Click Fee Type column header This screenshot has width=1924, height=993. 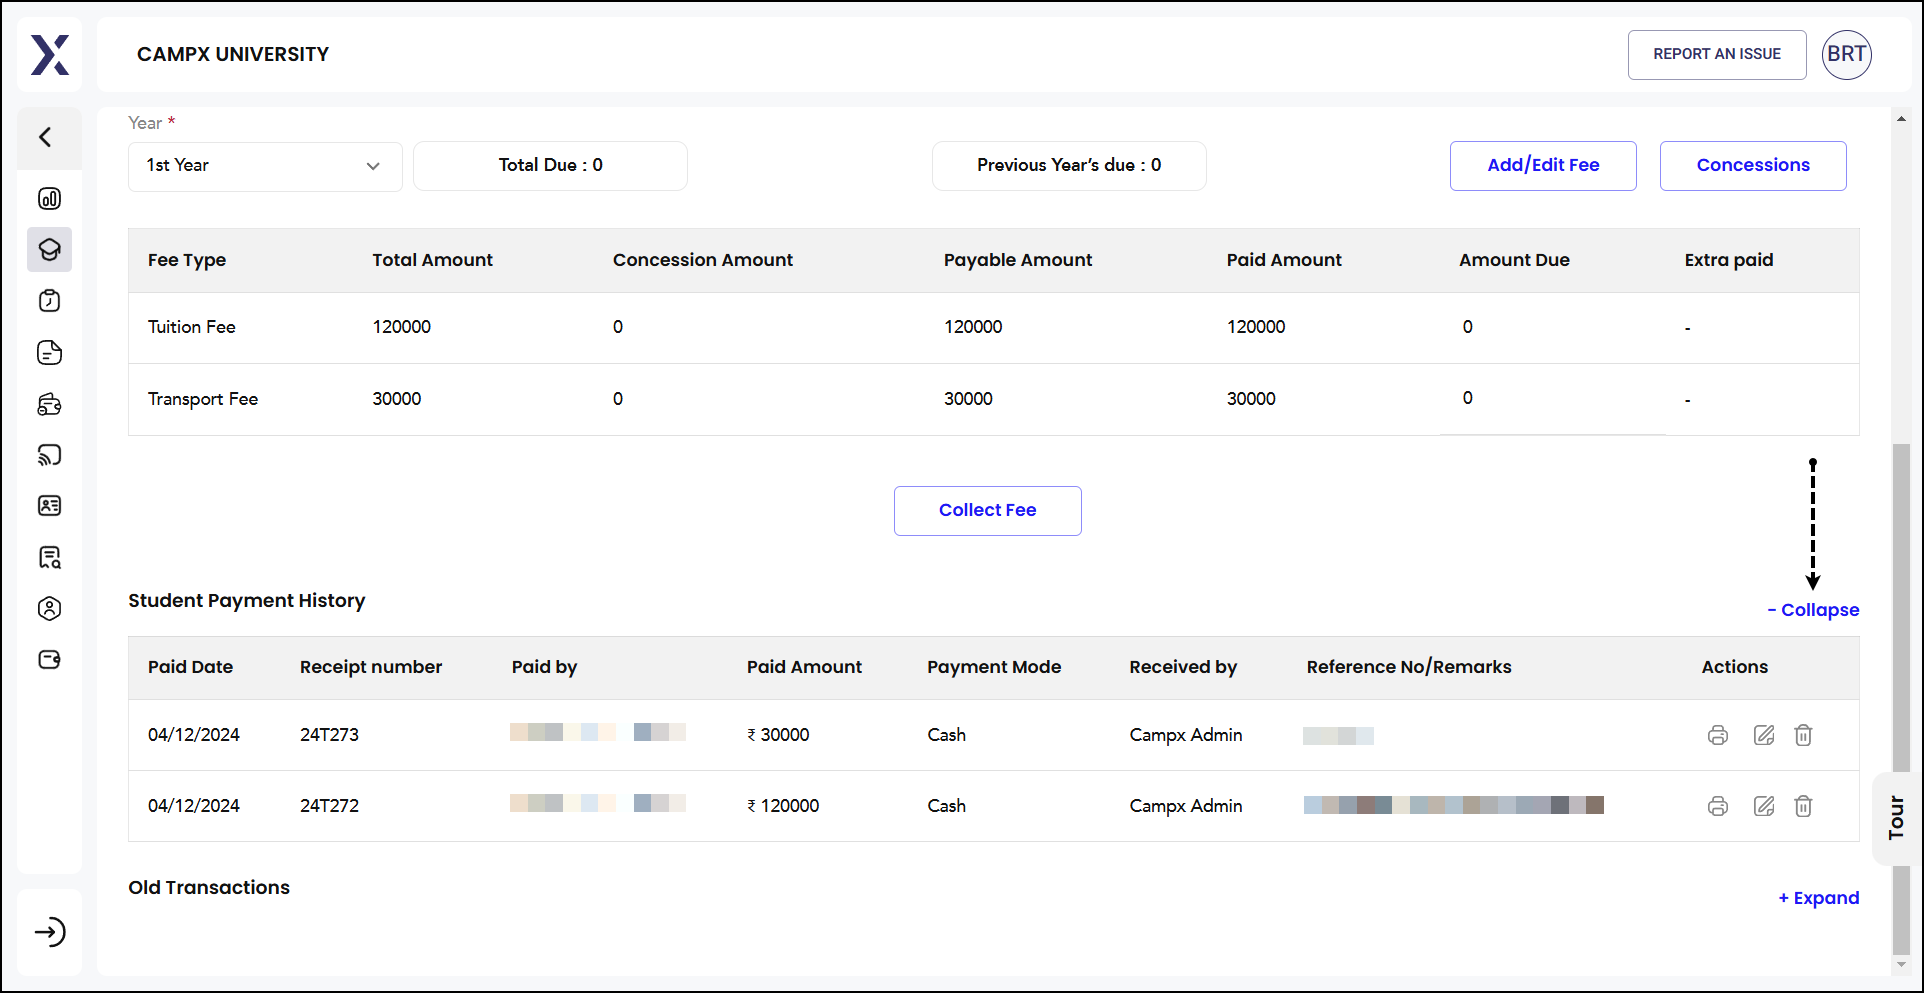pyautogui.click(x=187, y=260)
